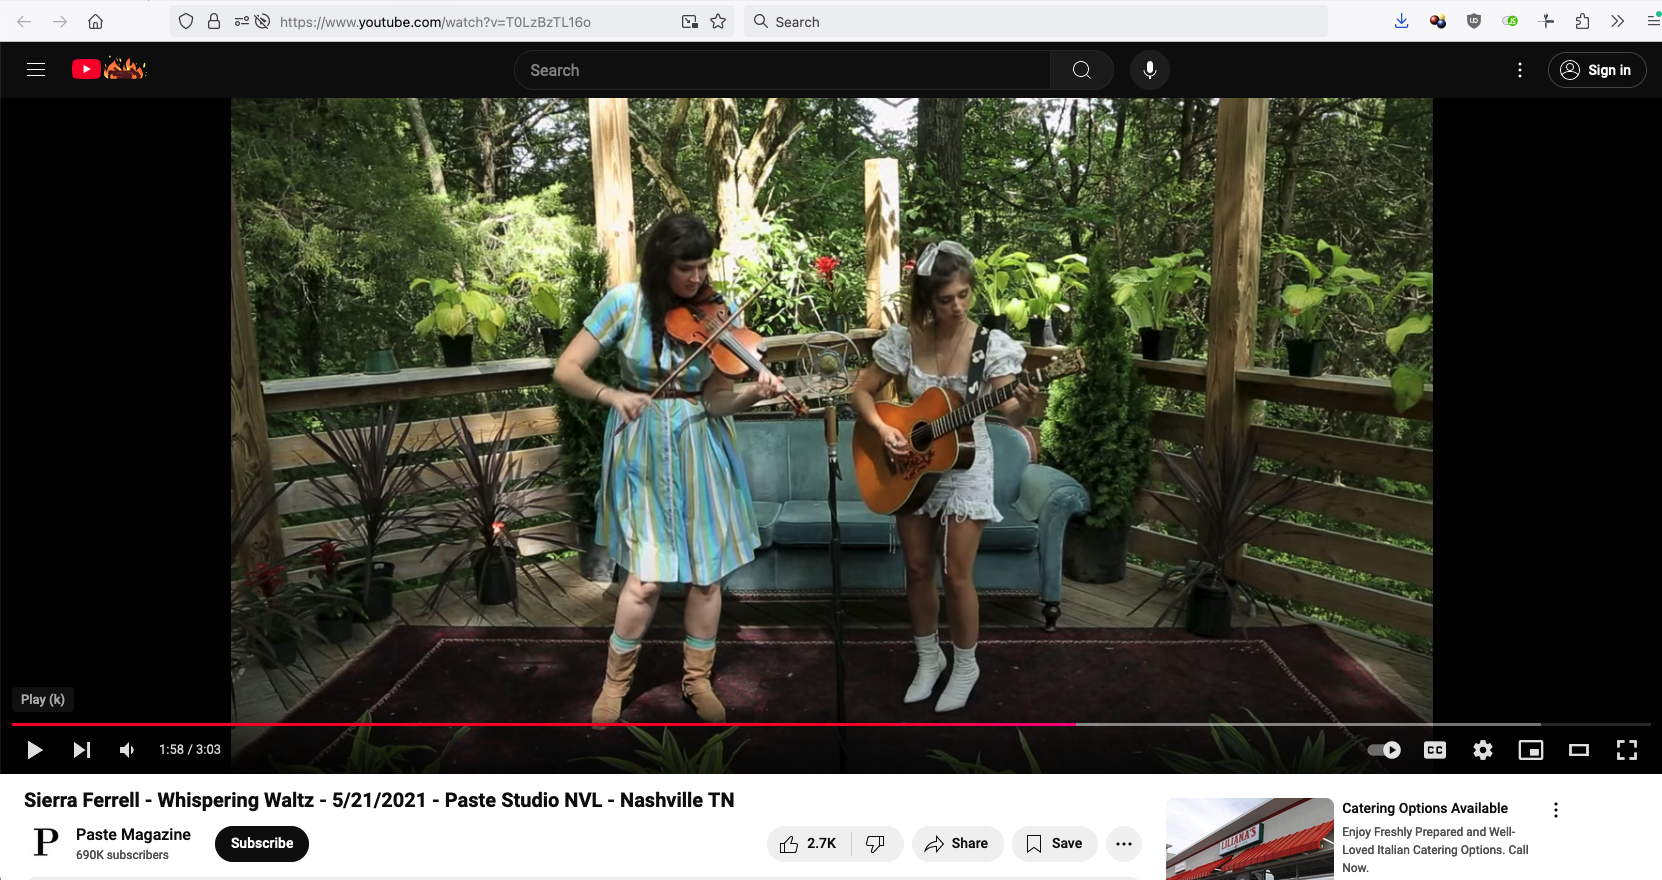Focus the YouTube search field
Screen dimensions: 1662x880
[782, 70]
